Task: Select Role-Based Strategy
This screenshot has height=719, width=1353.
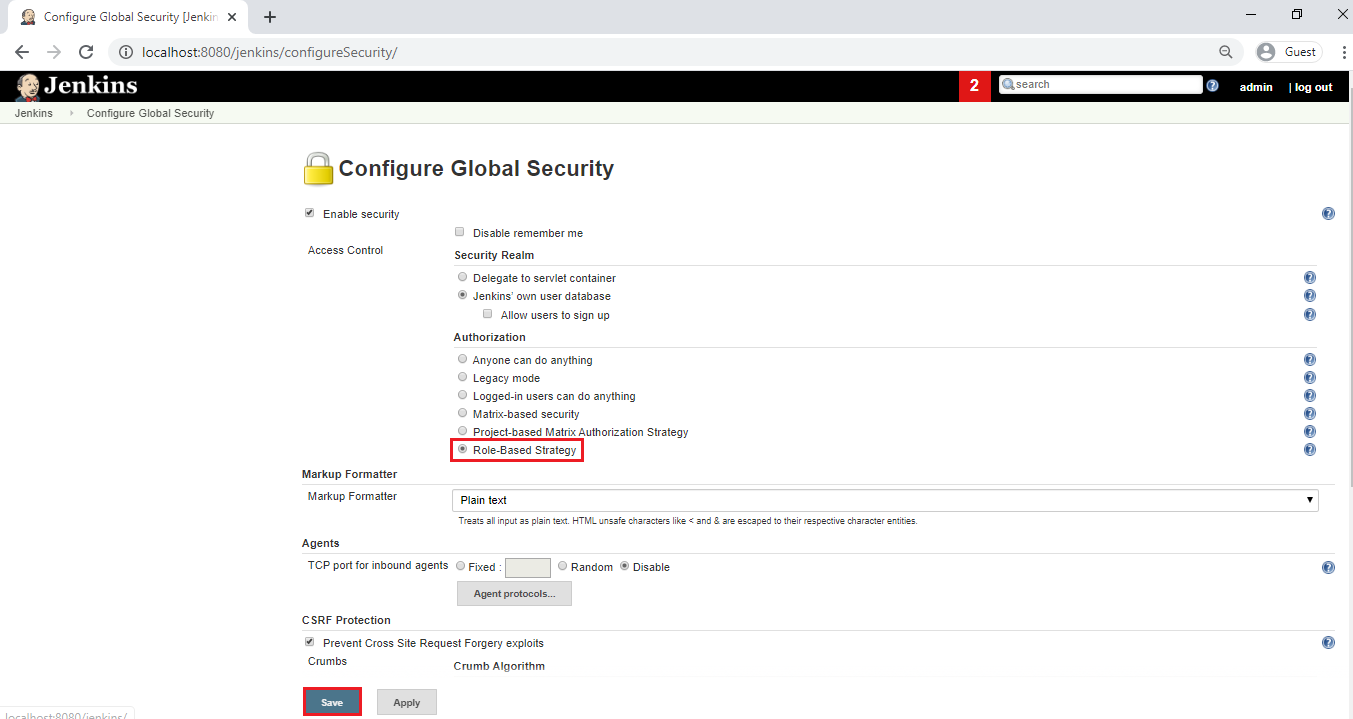Action: point(462,449)
